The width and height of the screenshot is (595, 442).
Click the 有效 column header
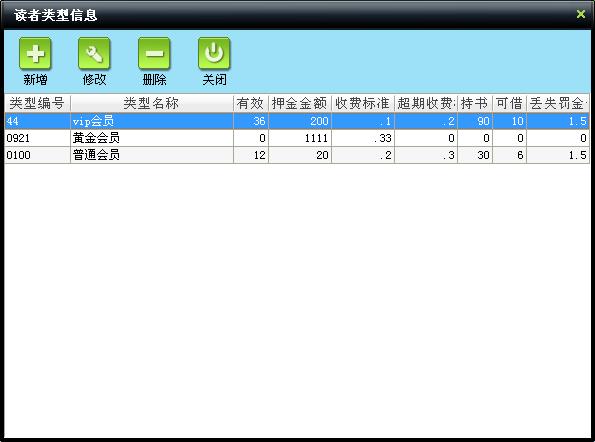pos(251,103)
